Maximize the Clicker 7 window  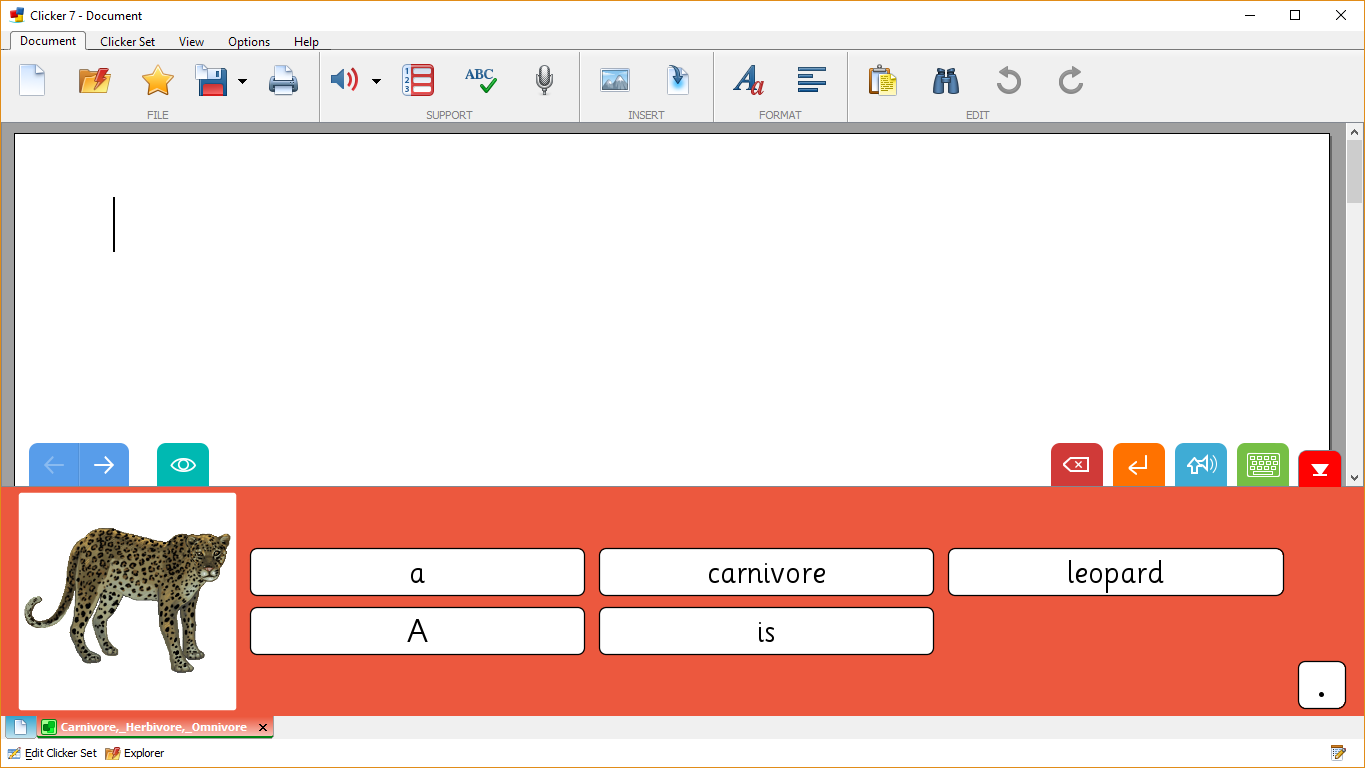click(1295, 15)
